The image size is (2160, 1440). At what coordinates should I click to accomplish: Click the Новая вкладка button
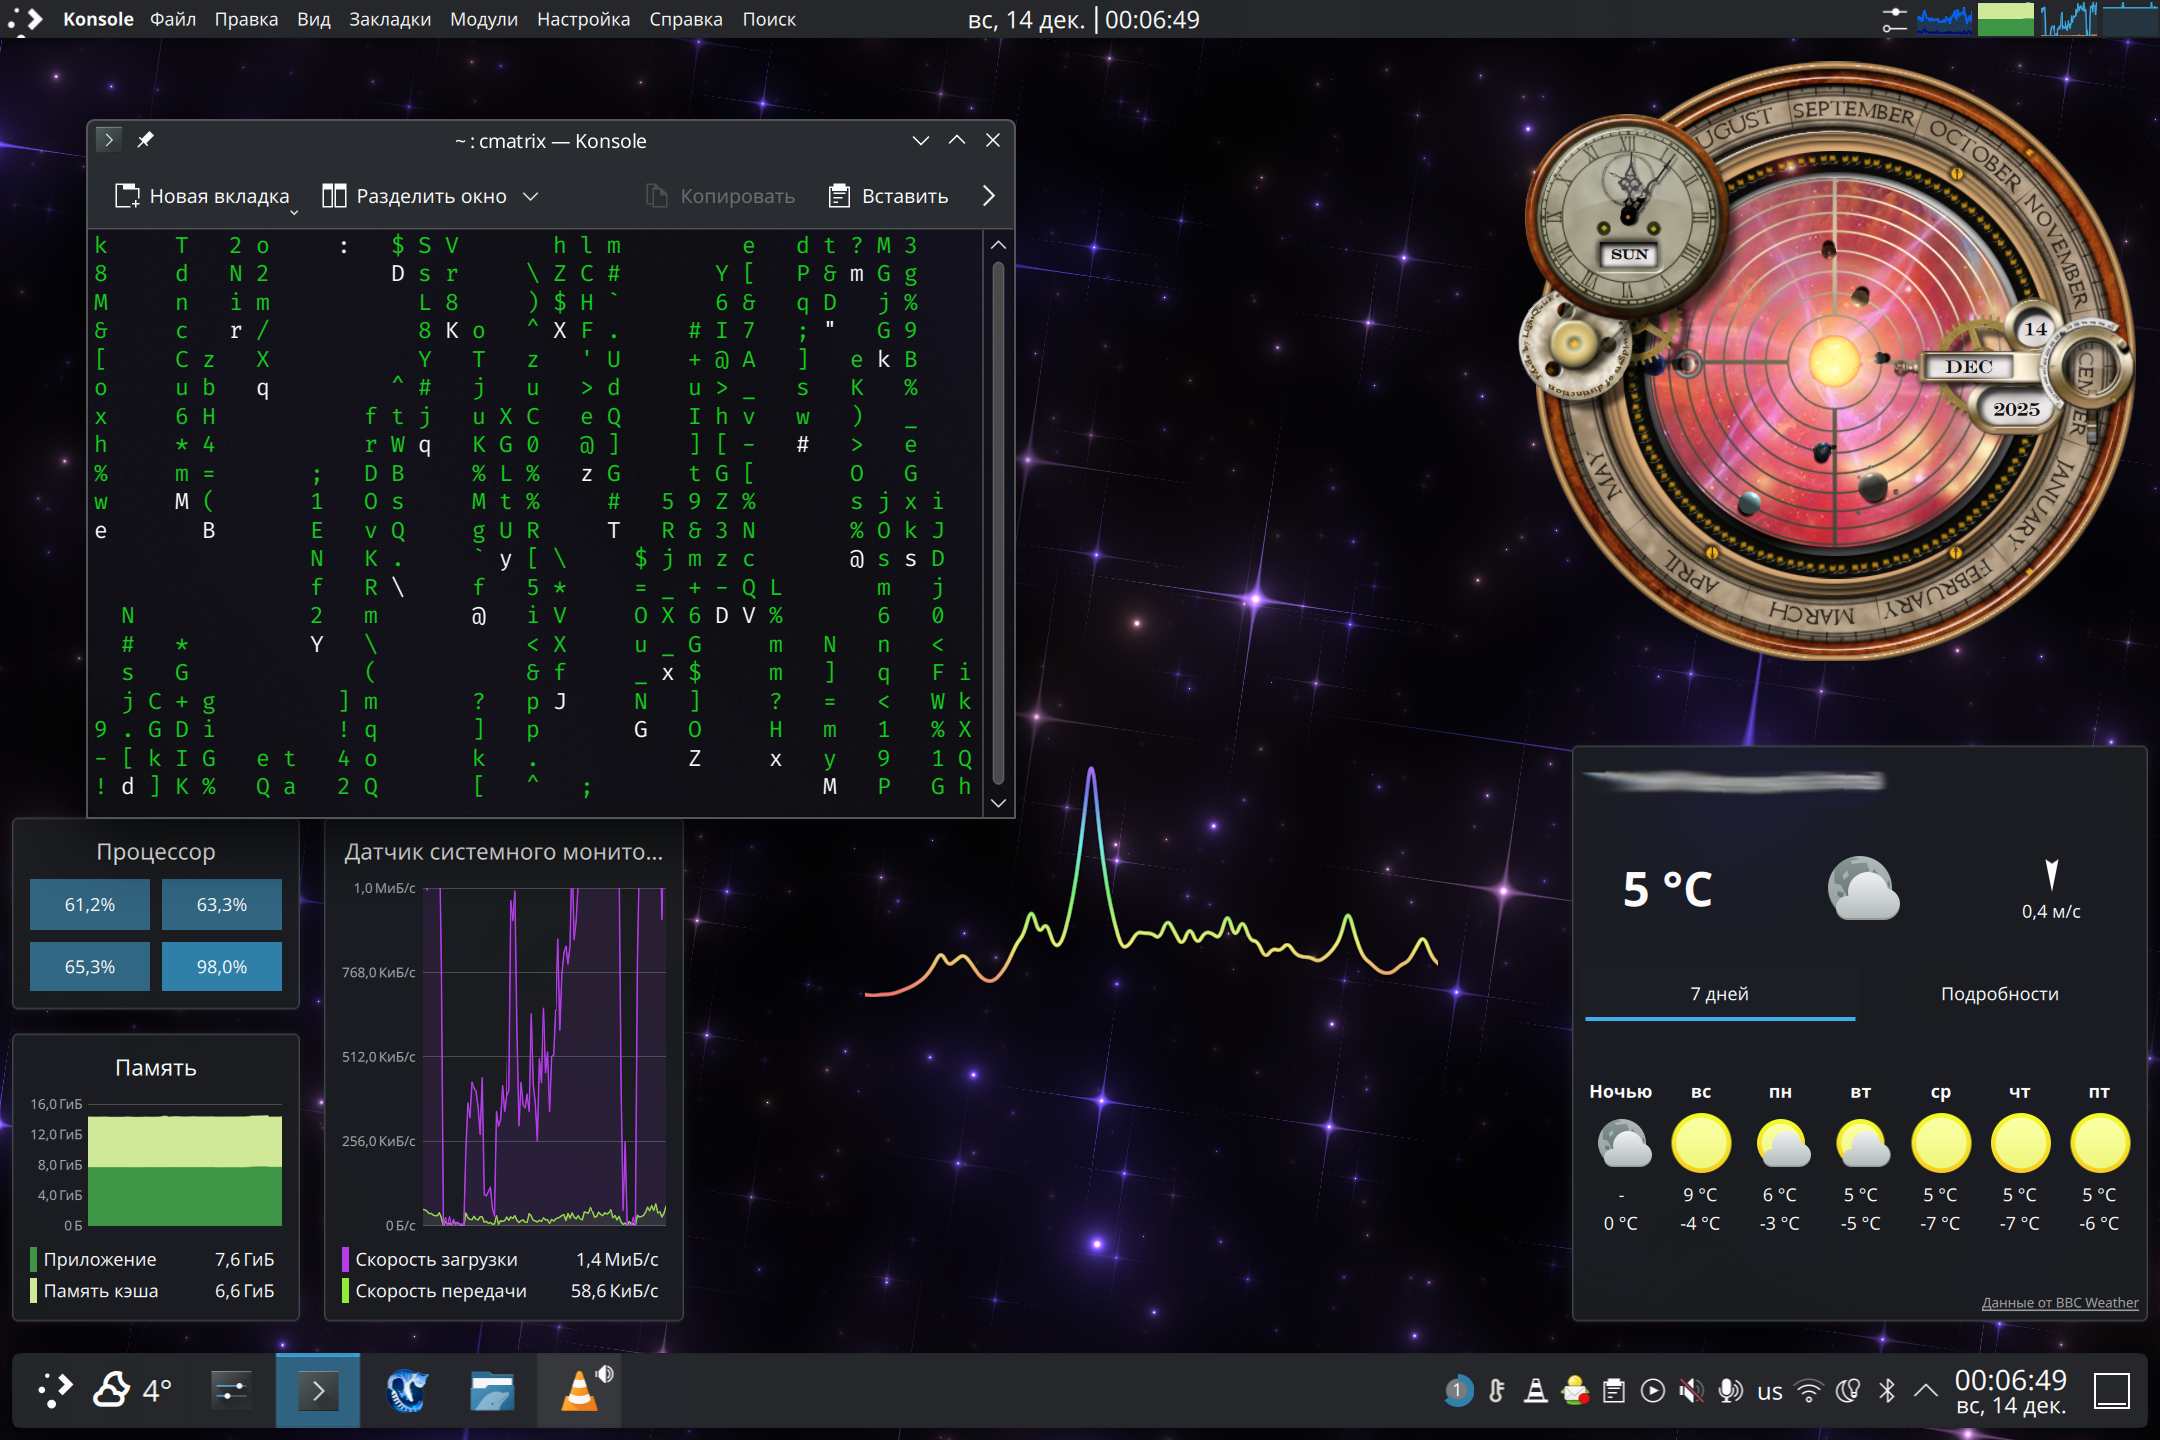click(x=203, y=196)
